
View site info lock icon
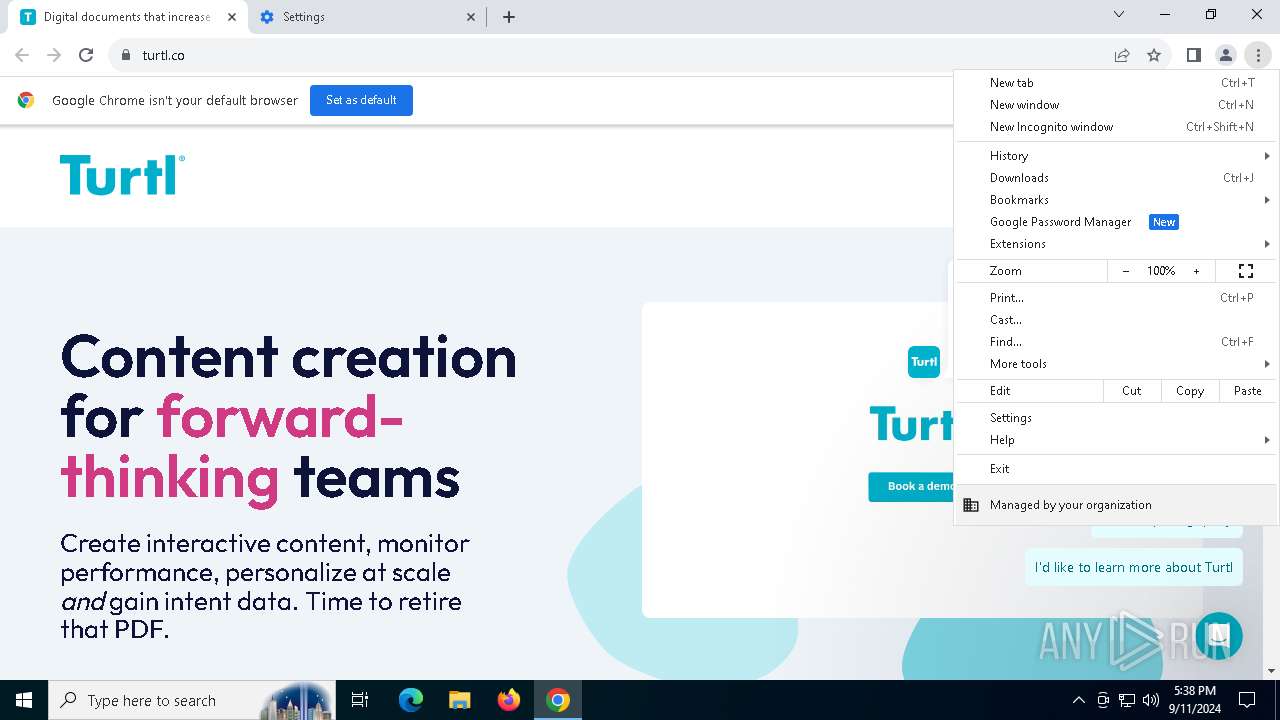tap(125, 55)
